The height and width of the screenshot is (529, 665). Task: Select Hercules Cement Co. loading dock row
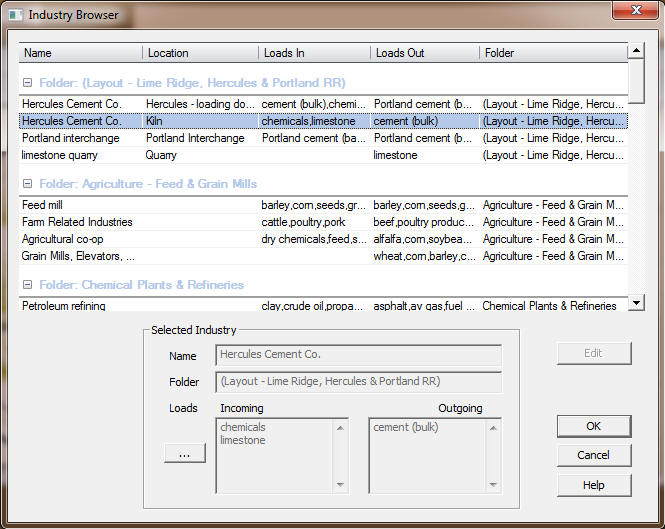point(323,104)
